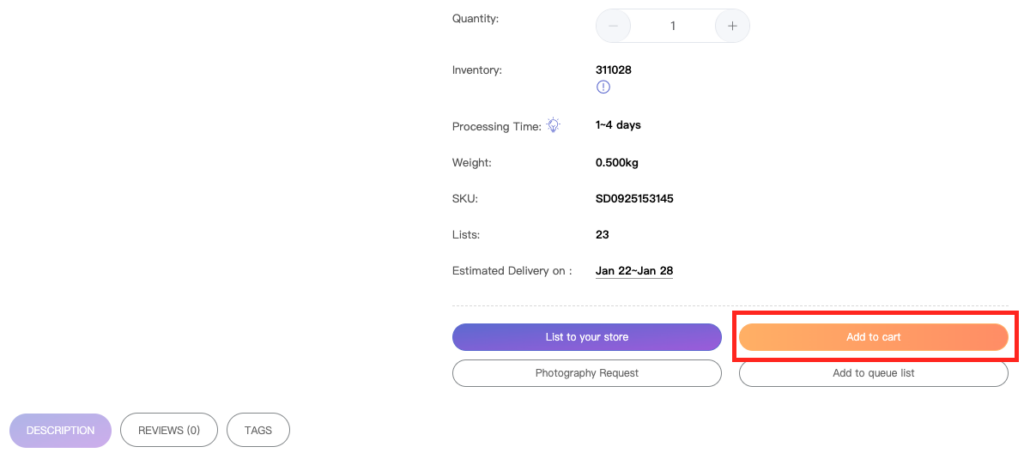The height and width of the screenshot is (465, 1024).
Task: Decrease quantity with the minus button
Action: [613, 26]
